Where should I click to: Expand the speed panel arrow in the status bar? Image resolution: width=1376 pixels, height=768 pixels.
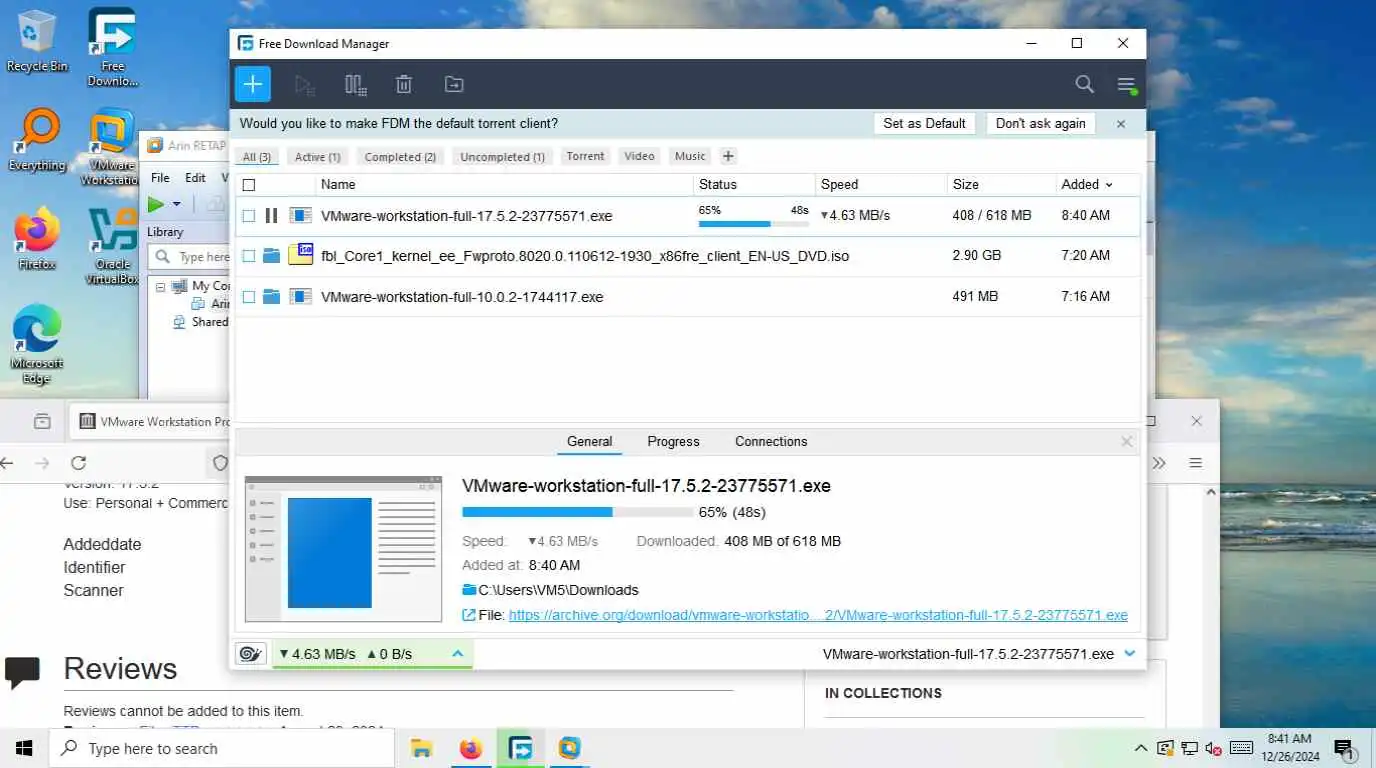(457, 654)
